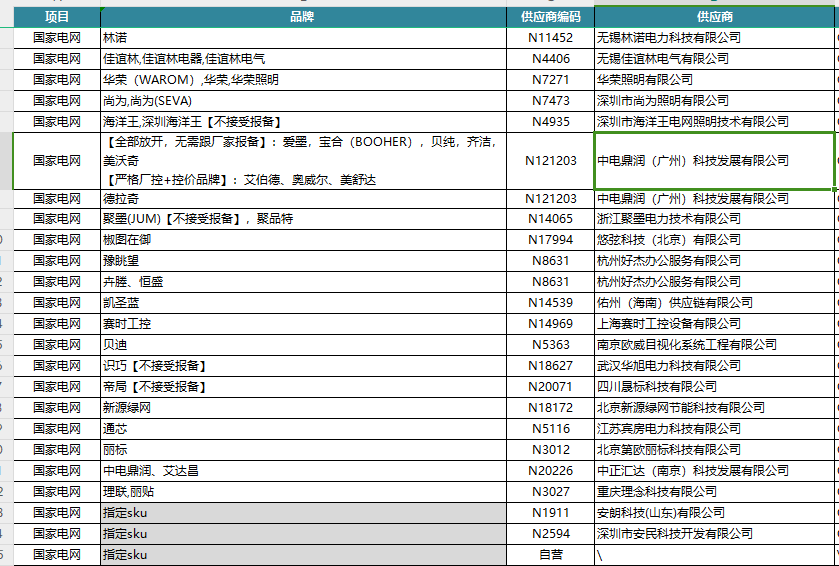Click supplier code N17994
This screenshot has width=839, height=566.
tap(551, 240)
